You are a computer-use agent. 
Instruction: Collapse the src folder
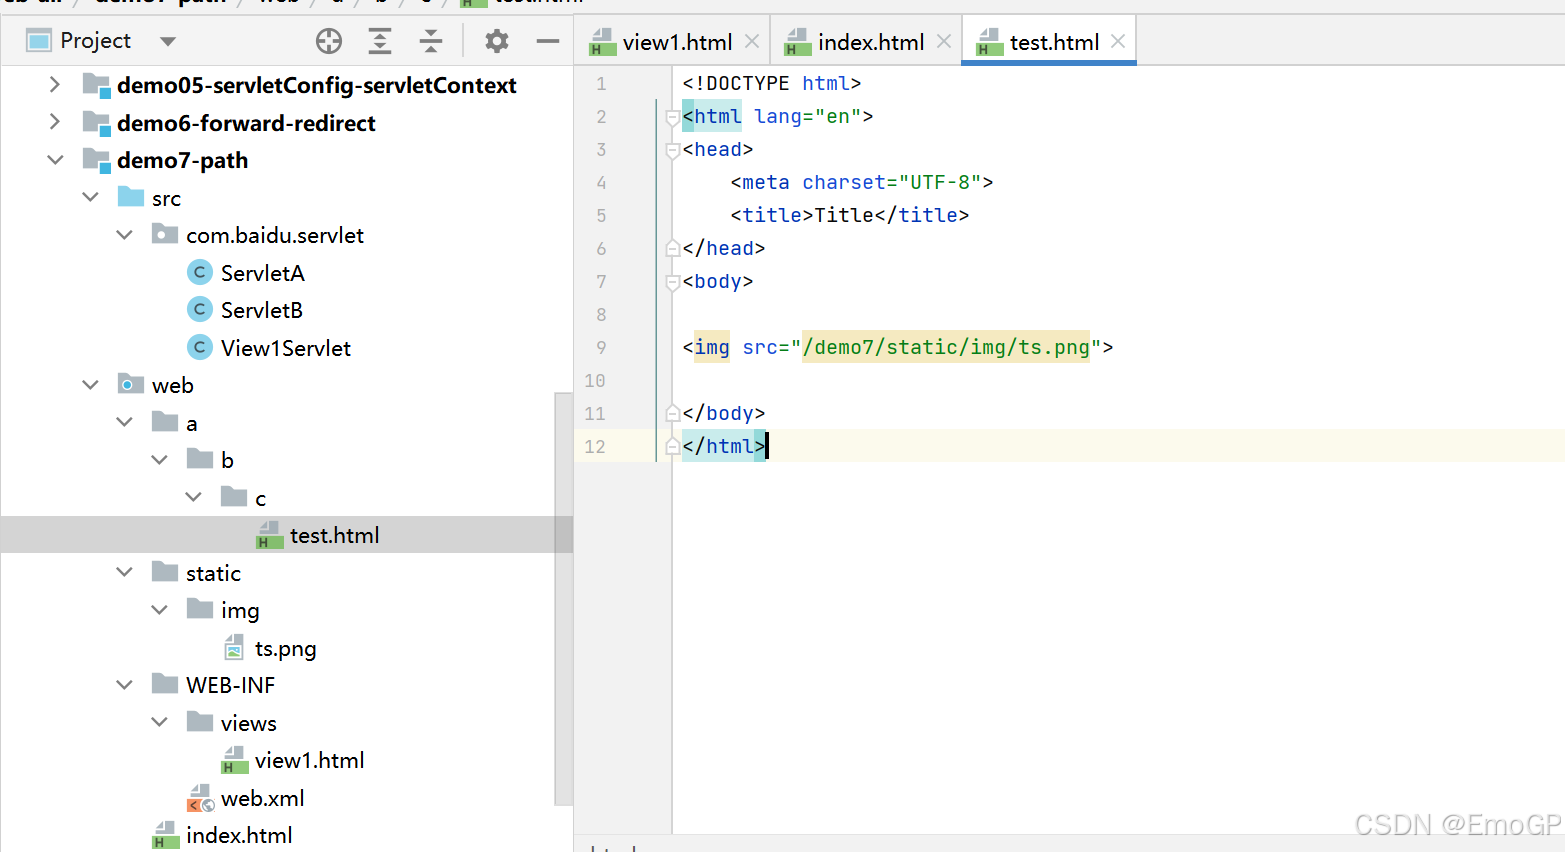(90, 197)
